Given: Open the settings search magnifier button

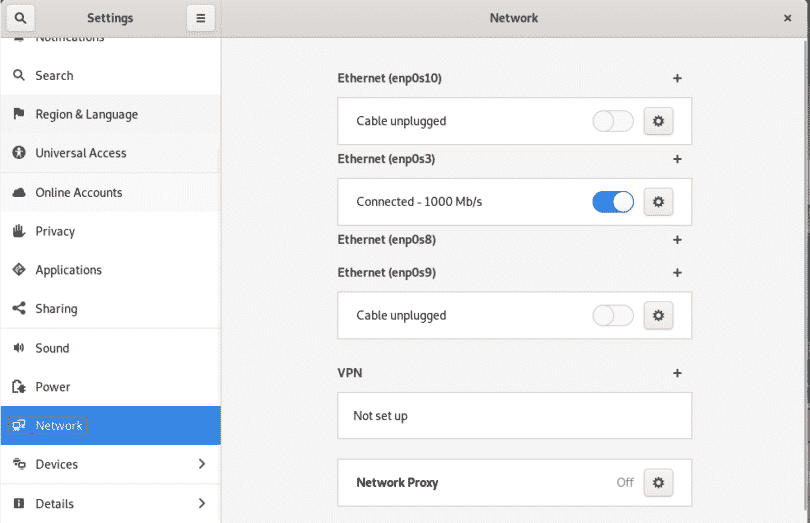Looking at the screenshot, I should coord(20,18).
